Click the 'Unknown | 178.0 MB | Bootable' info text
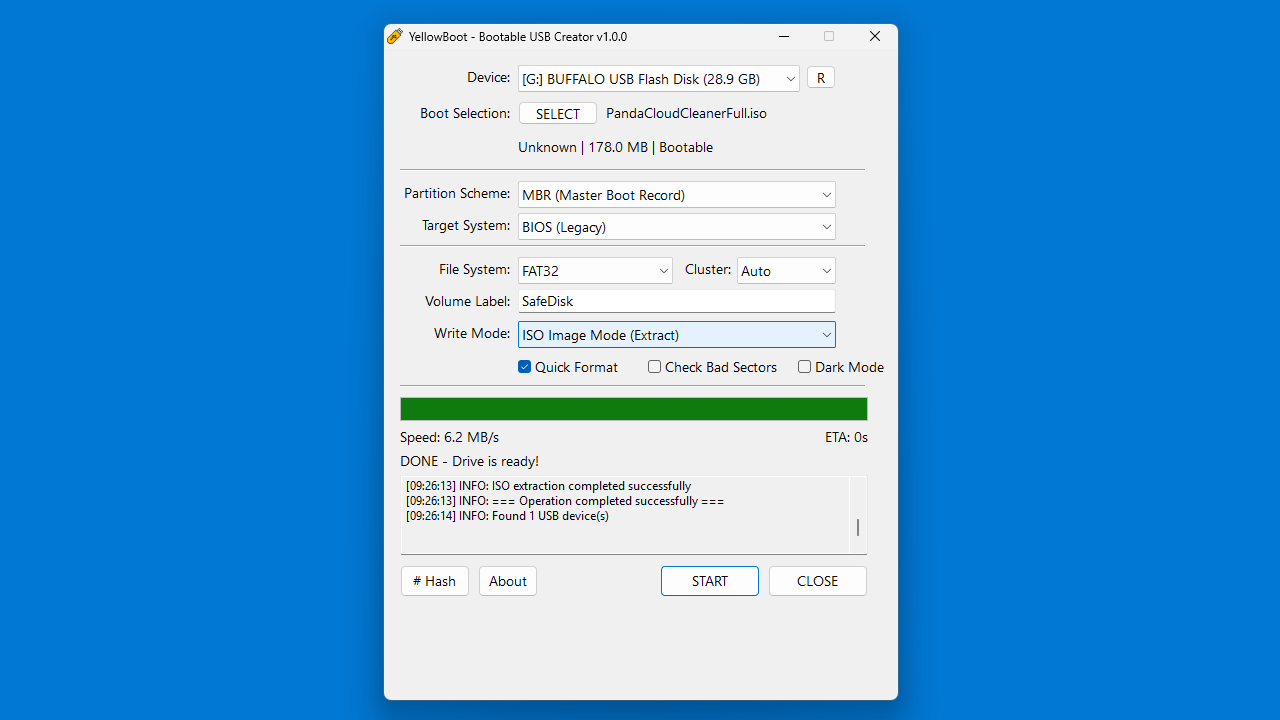 coord(616,147)
